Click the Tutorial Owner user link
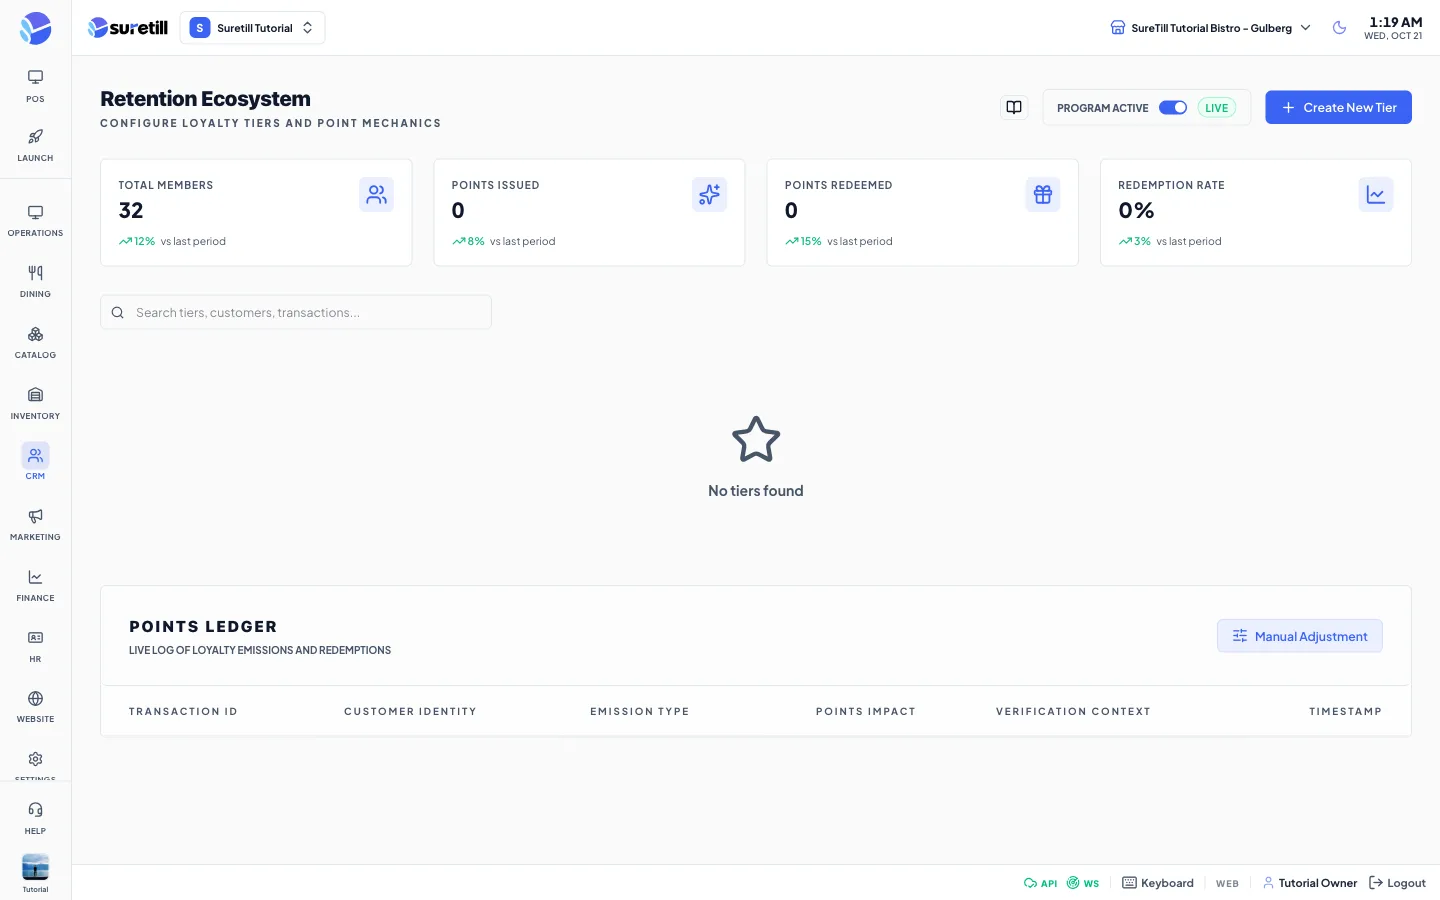1440x900 pixels. point(1310,883)
